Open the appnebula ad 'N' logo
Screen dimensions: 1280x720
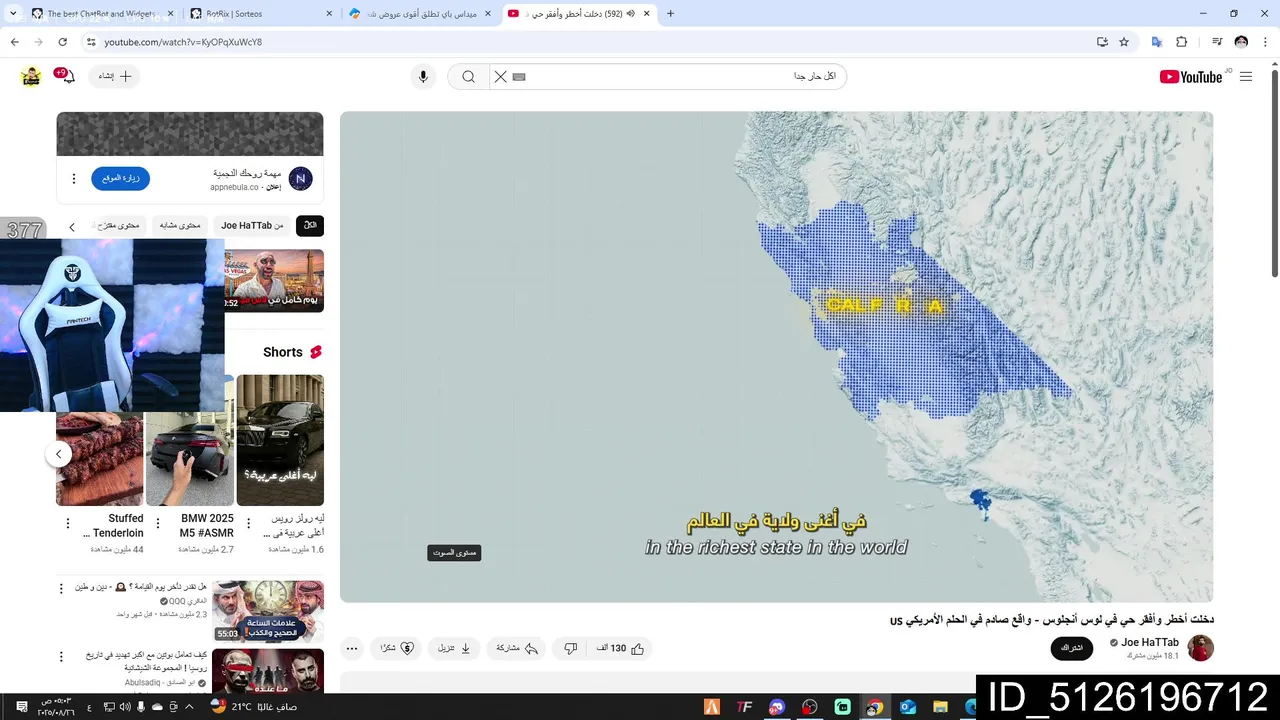(300, 179)
